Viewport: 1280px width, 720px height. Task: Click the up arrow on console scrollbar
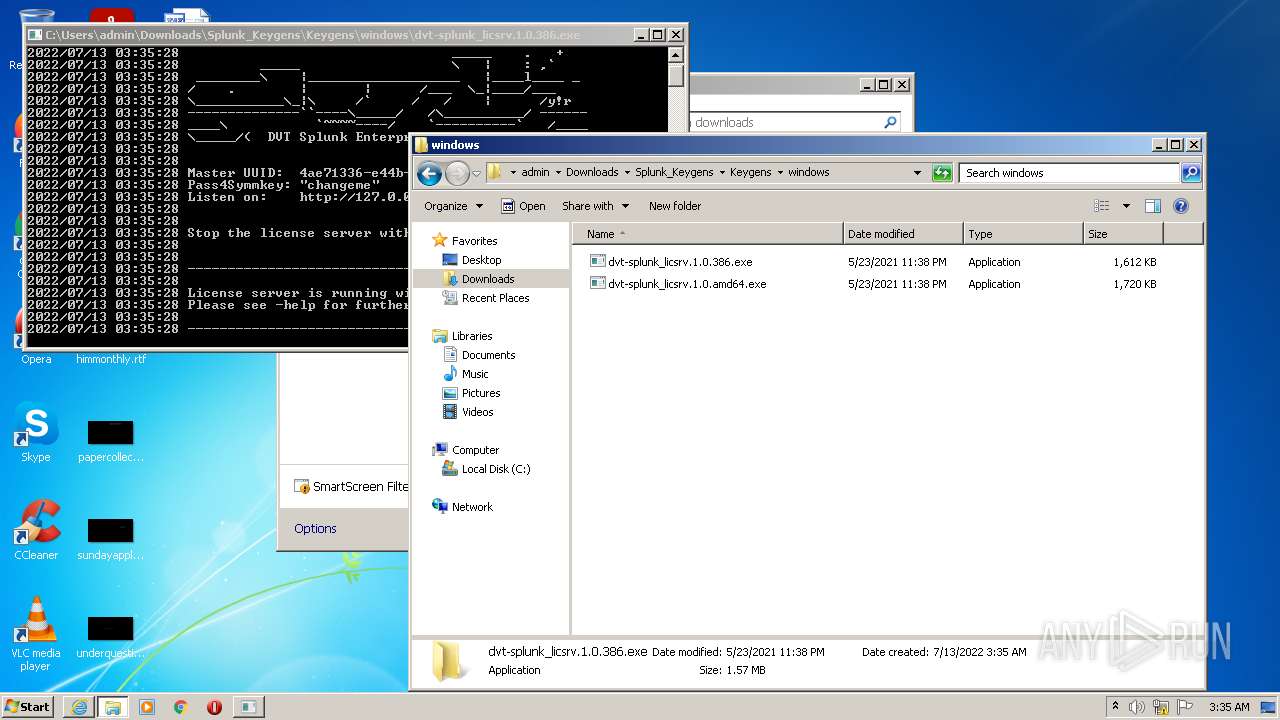pos(676,55)
